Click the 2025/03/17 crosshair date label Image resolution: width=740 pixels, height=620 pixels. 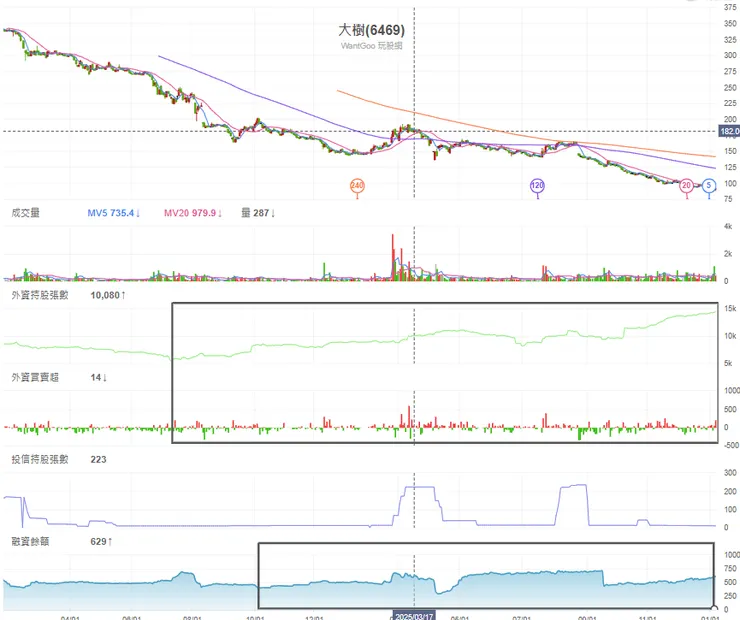coord(414,616)
